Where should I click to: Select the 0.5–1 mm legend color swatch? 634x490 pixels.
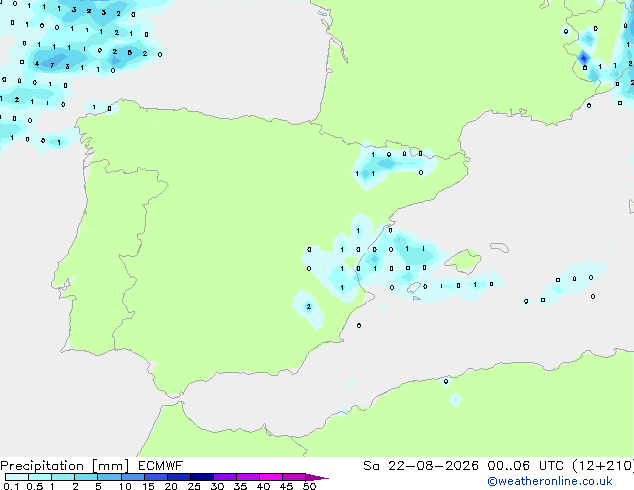[x=40, y=477]
